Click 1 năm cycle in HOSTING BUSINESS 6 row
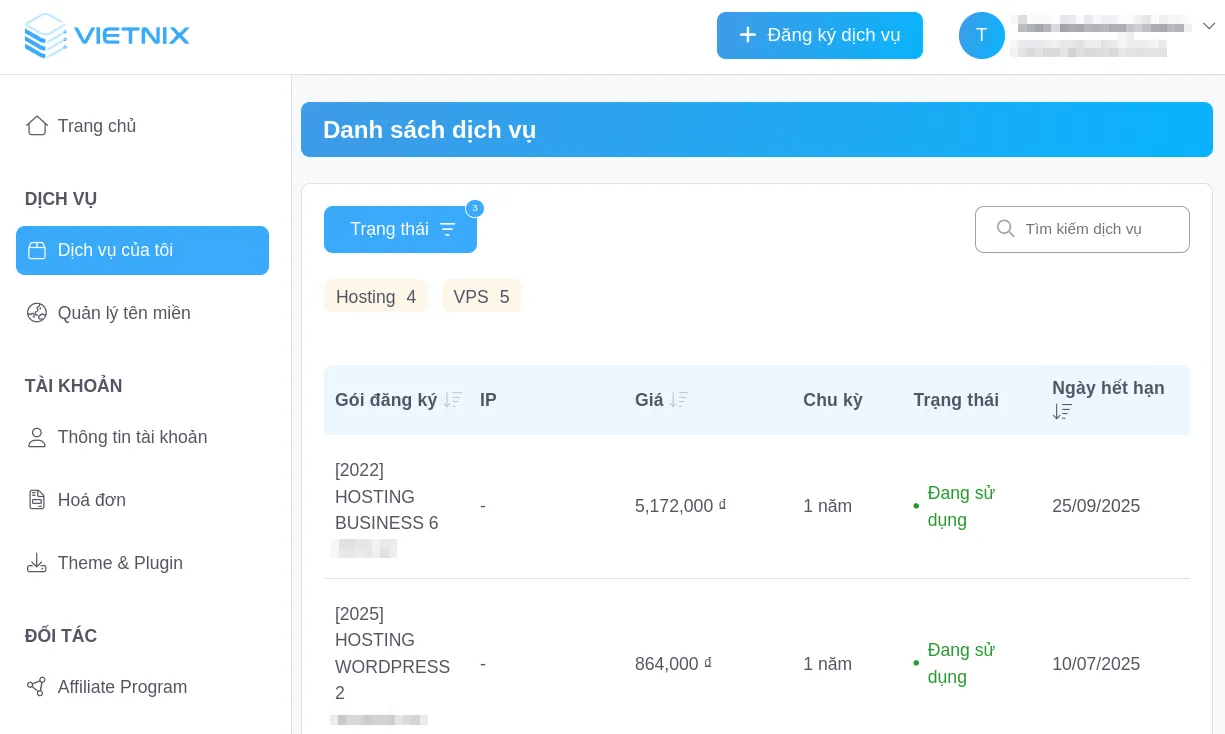This screenshot has height=734, width=1225. [828, 506]
